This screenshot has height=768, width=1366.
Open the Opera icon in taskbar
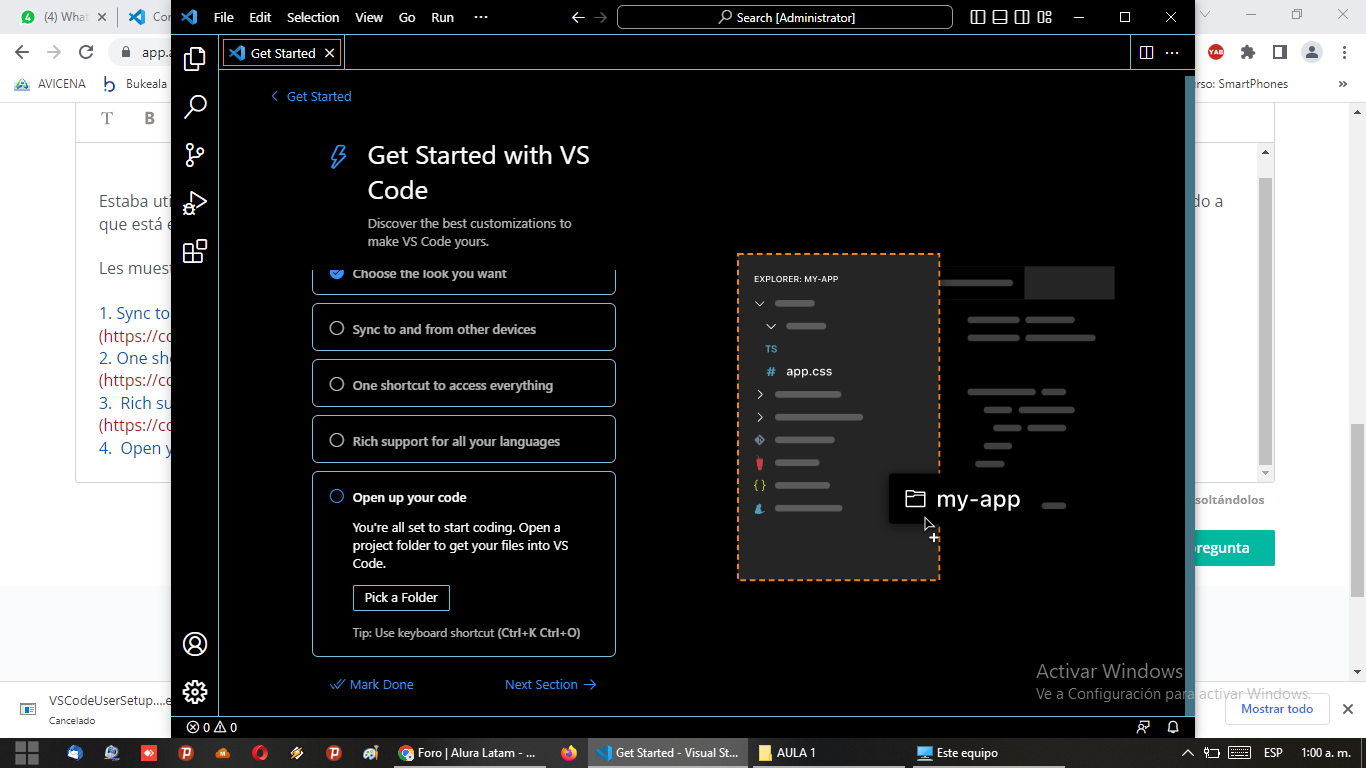coord(260,753)
